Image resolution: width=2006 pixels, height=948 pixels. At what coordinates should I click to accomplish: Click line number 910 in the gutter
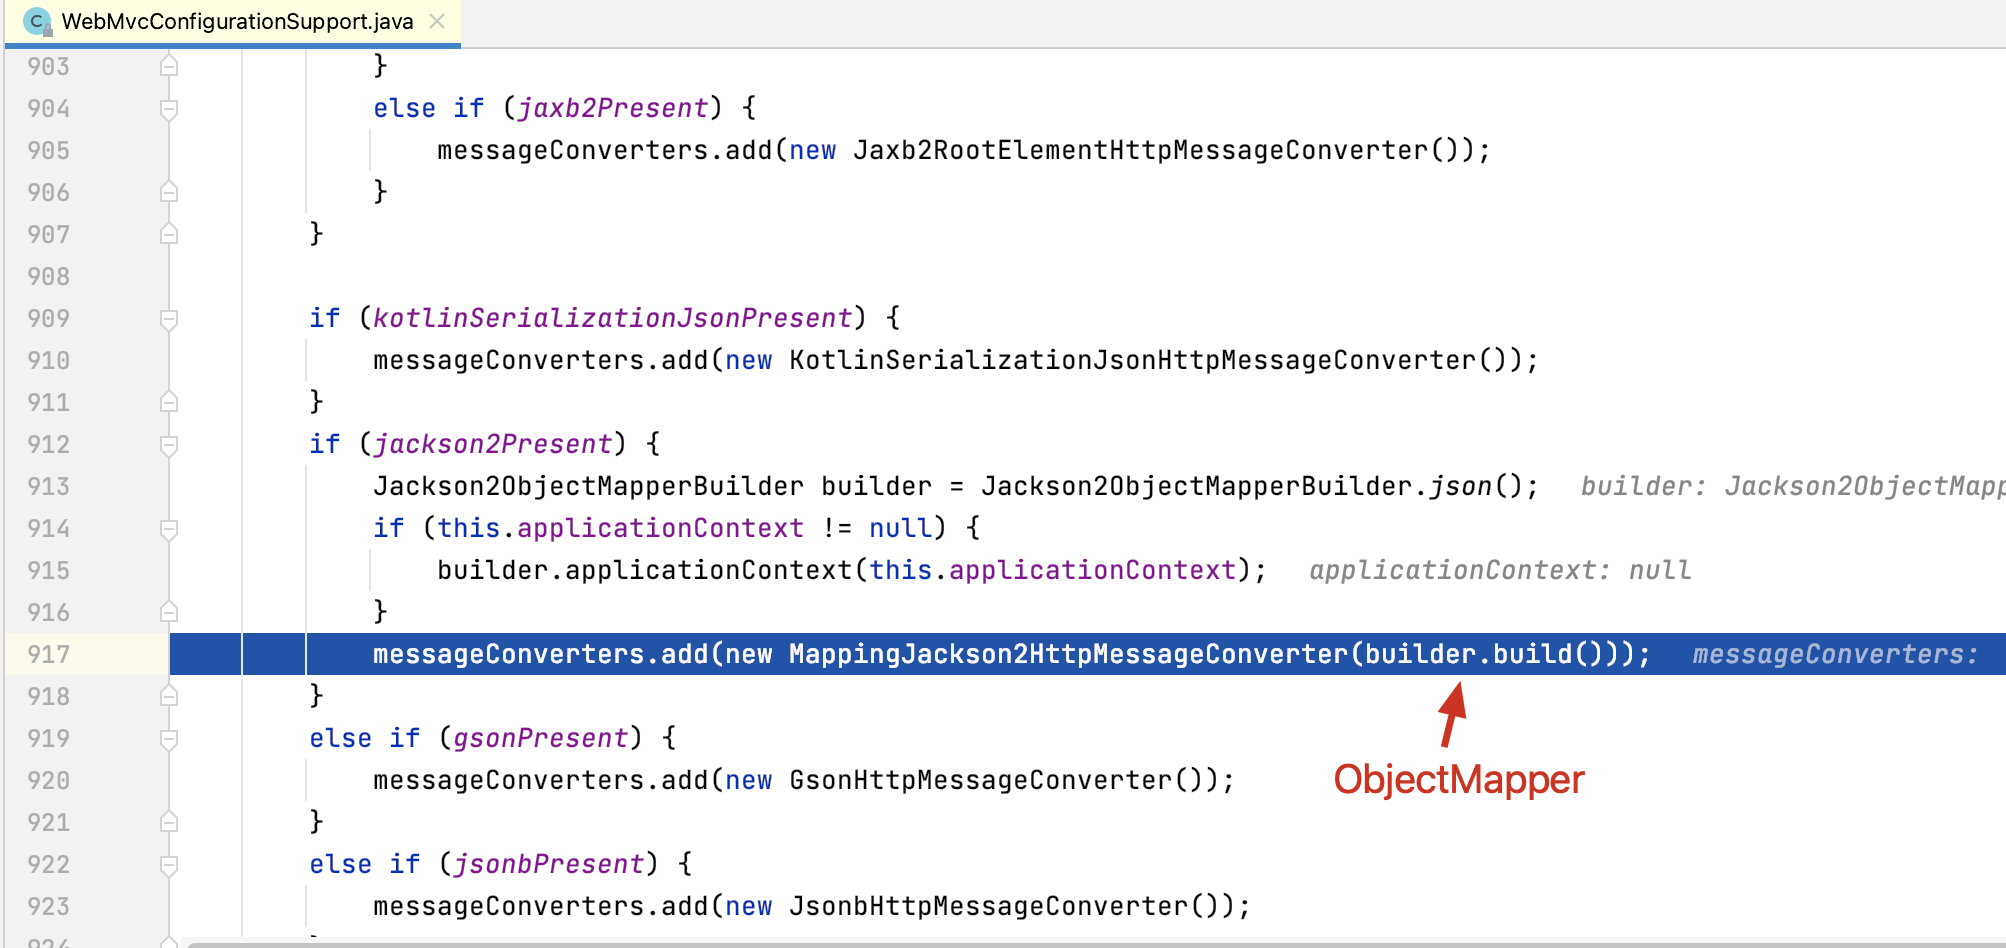pyautogui.click(x=49, y=360)
